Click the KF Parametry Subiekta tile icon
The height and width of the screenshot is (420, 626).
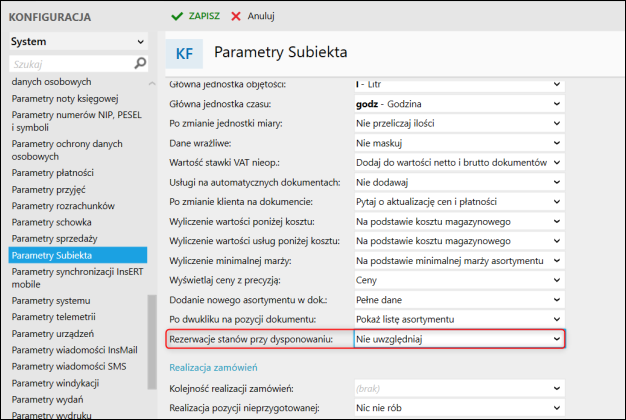pos(184,53)
